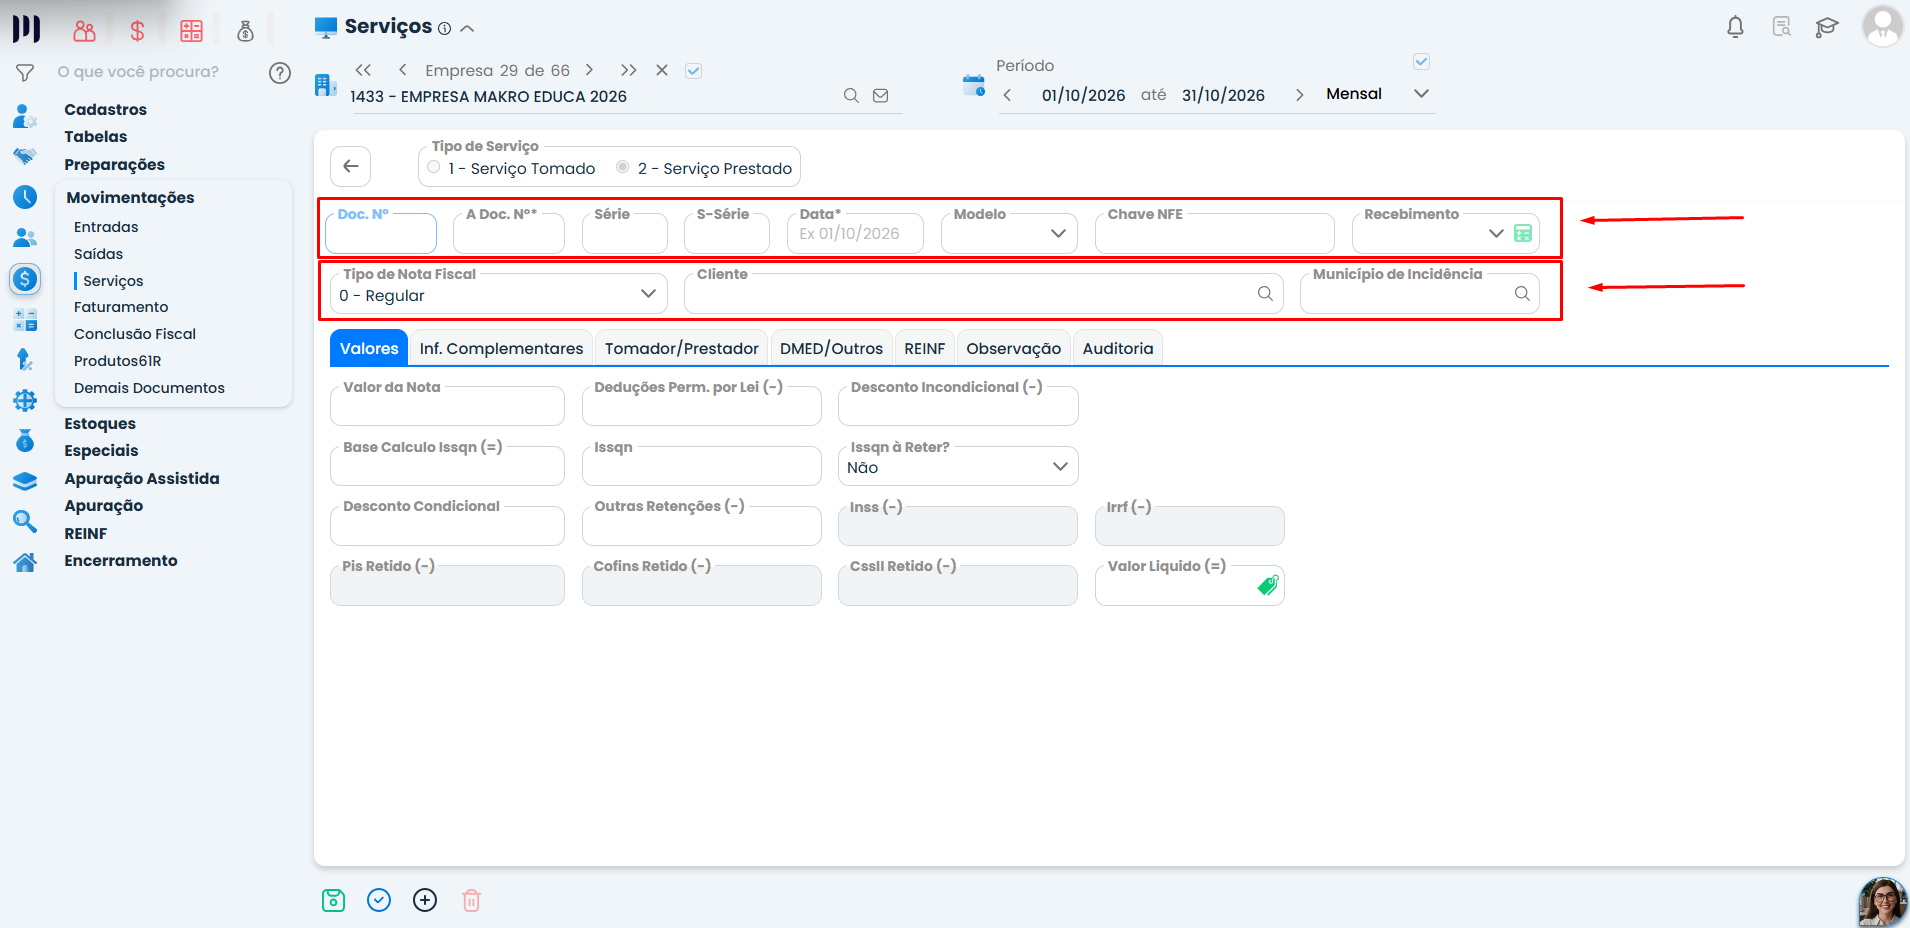Screen dimensions: 1910x928
Task: Click the Valor da Nota field
Action: pos(447,406)
